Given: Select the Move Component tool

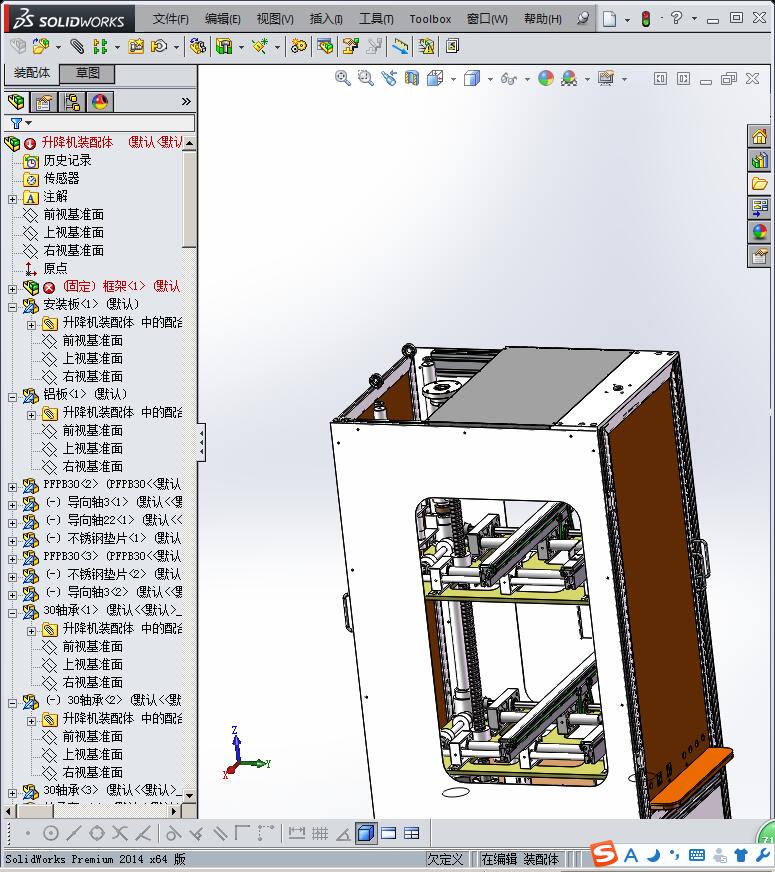Looking at the screenshot, I should click(160, 46).
